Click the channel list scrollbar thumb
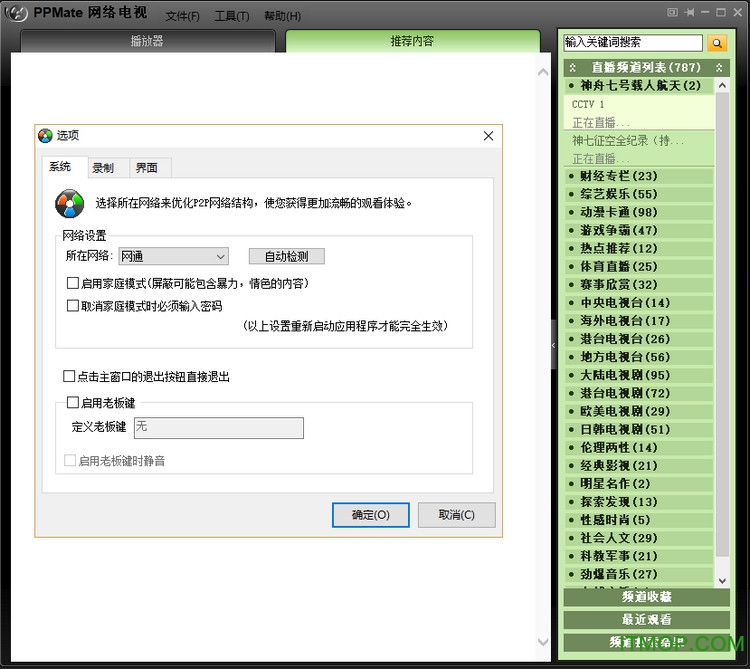This screenshot has height=669, width=750. coord(722,325)
